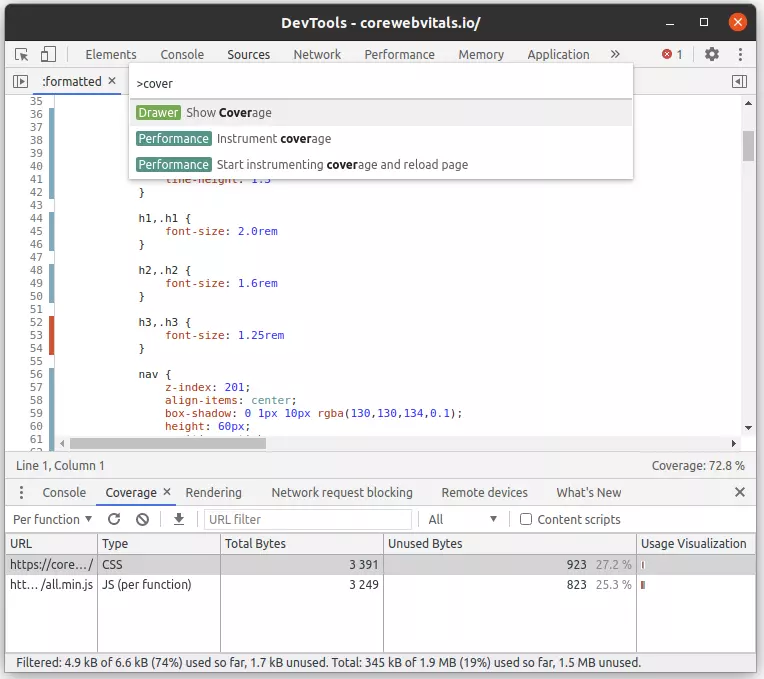Viewport: 764px width, 679px height.
Task: Enable the Content scripts checkbox
Action: tap(526, 519)
